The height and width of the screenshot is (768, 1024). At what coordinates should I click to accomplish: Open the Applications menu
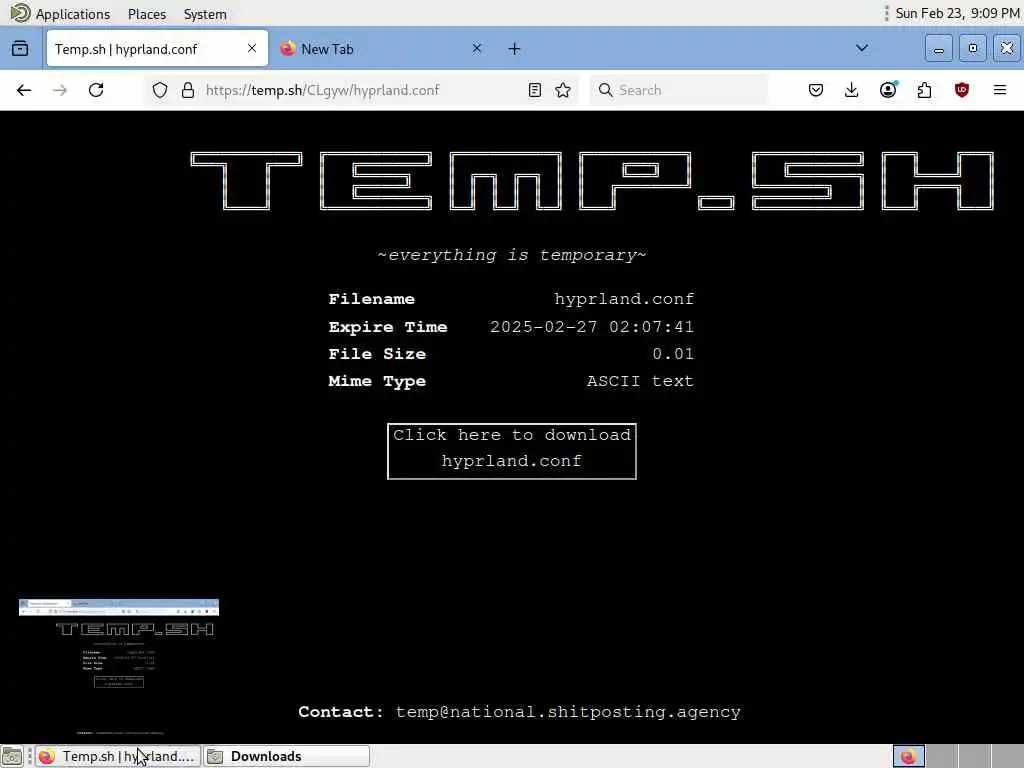pyautogui.click(x=61, y=14)
